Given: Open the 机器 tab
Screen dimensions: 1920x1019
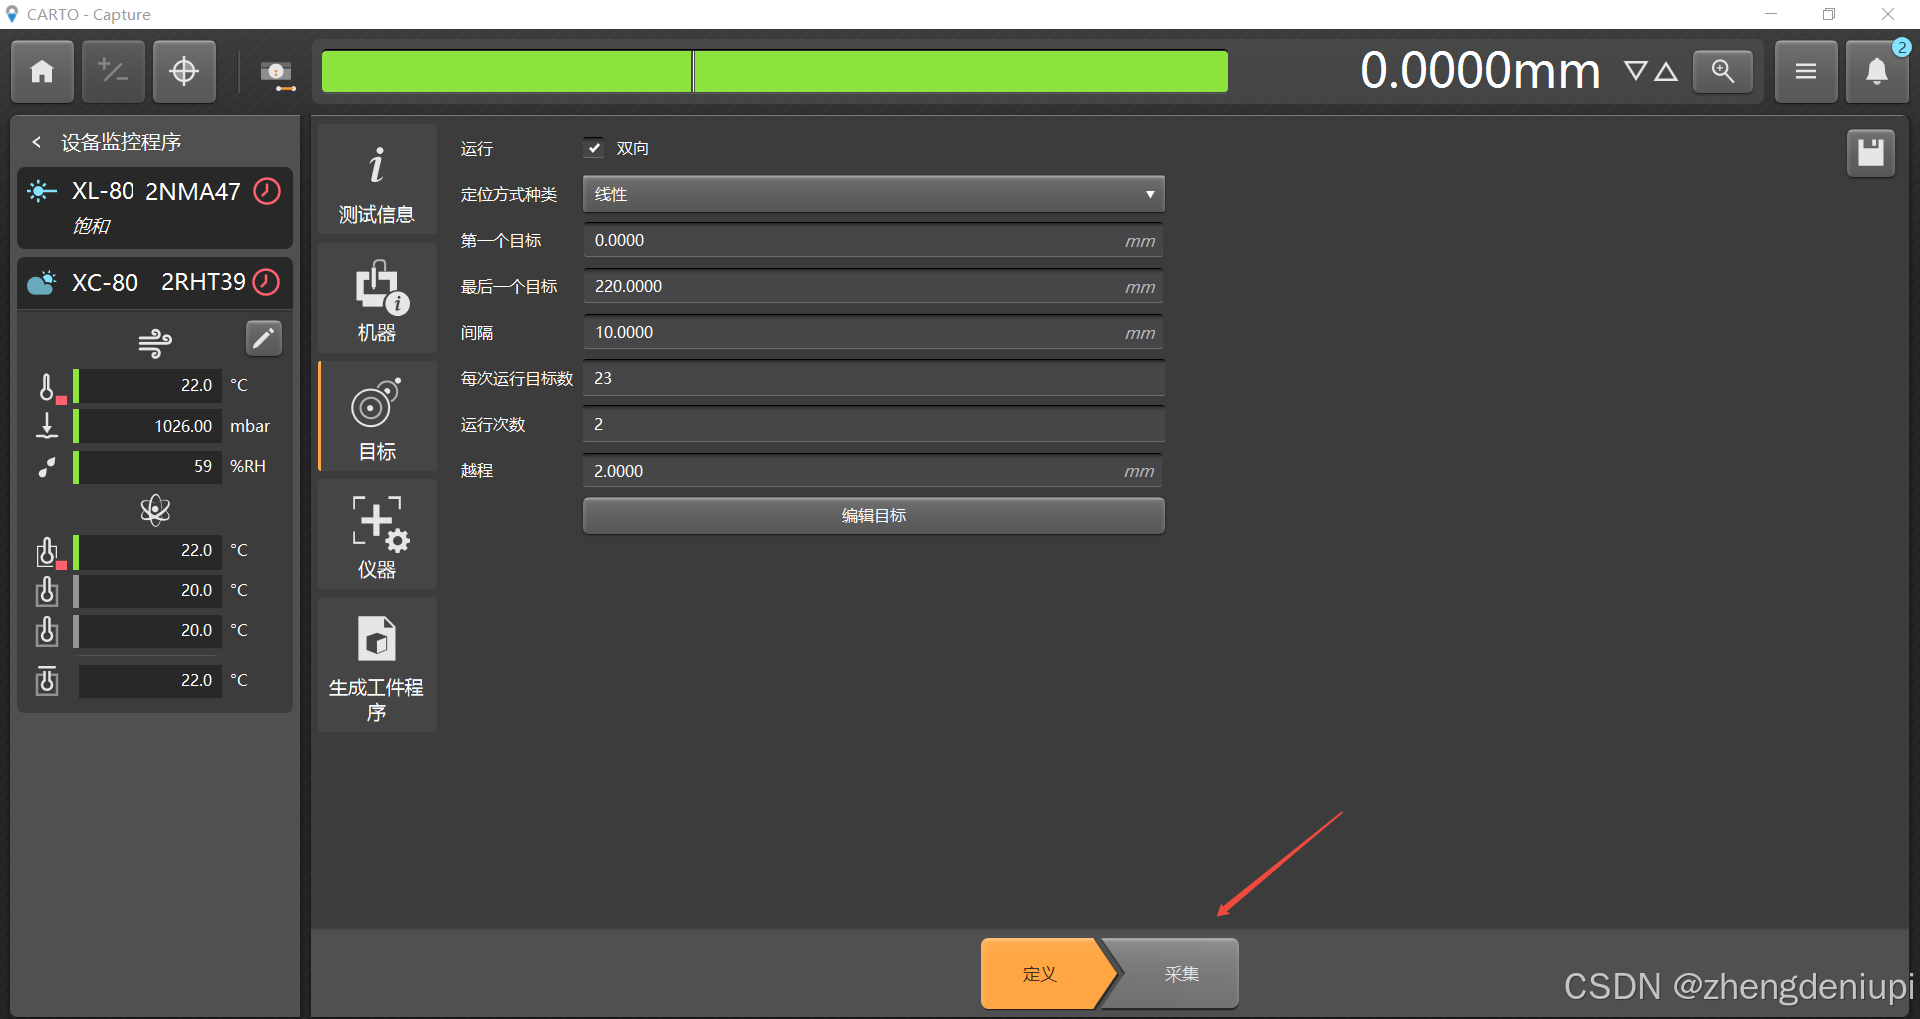Looking at the screenshot, I should point(377,298).
